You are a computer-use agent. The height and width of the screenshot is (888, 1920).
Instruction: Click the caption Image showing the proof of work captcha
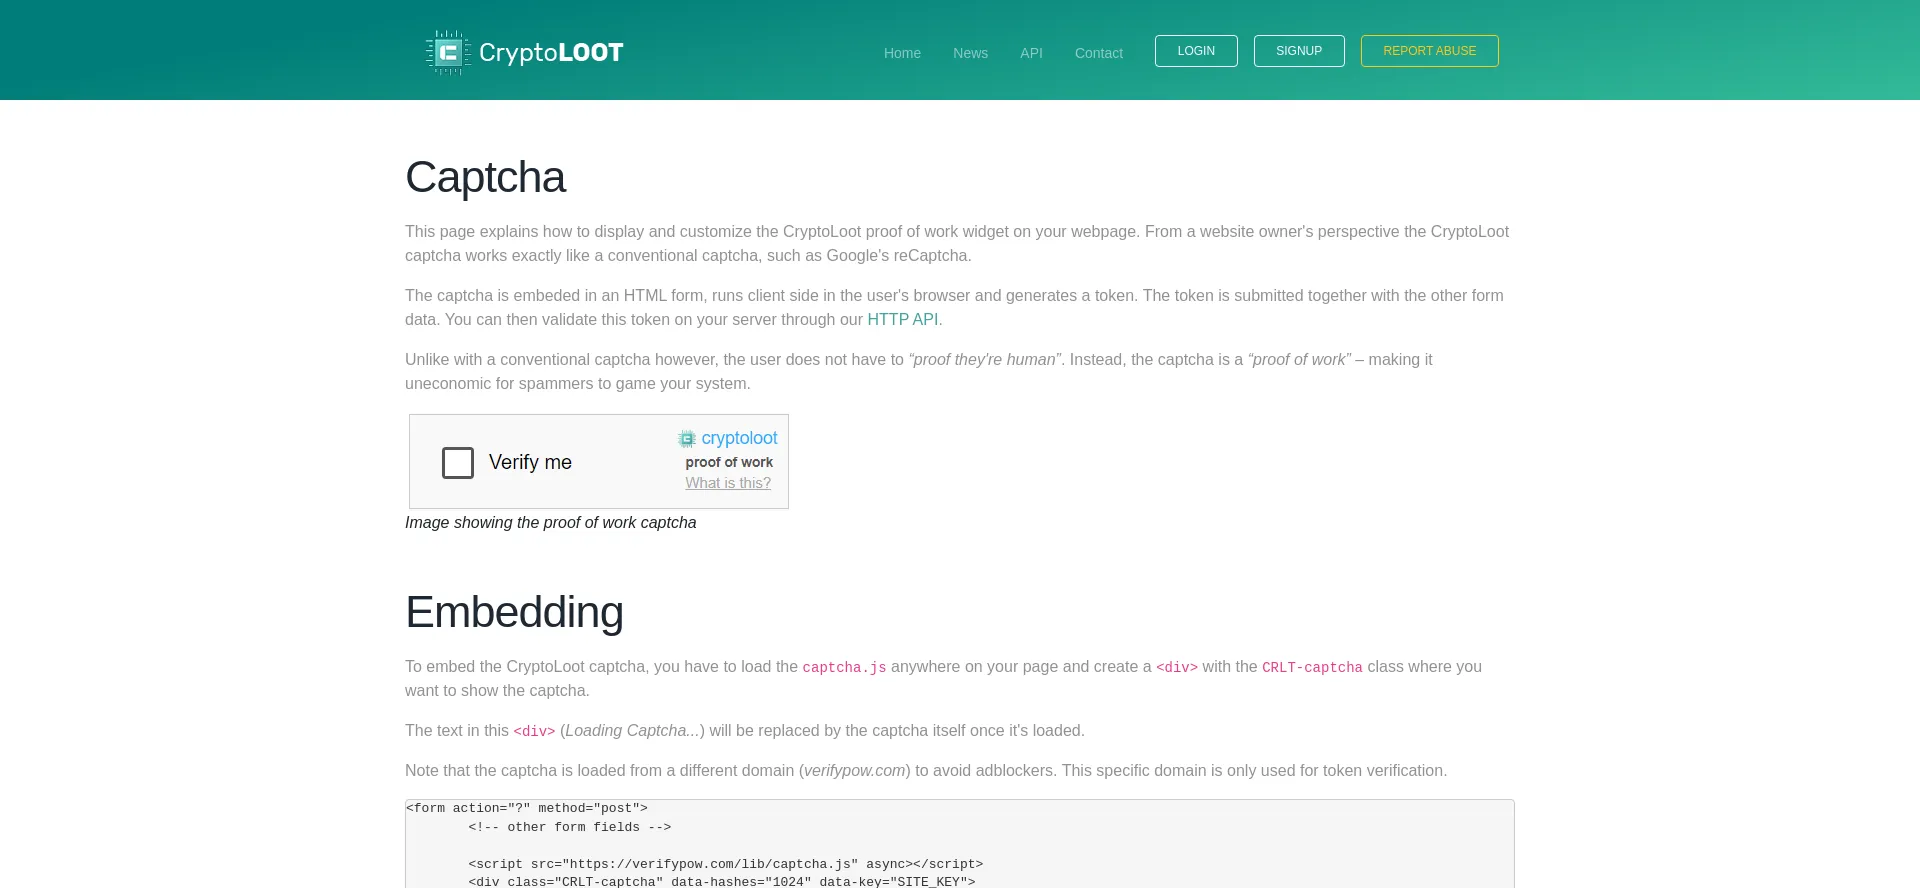(x=551, y=522)
